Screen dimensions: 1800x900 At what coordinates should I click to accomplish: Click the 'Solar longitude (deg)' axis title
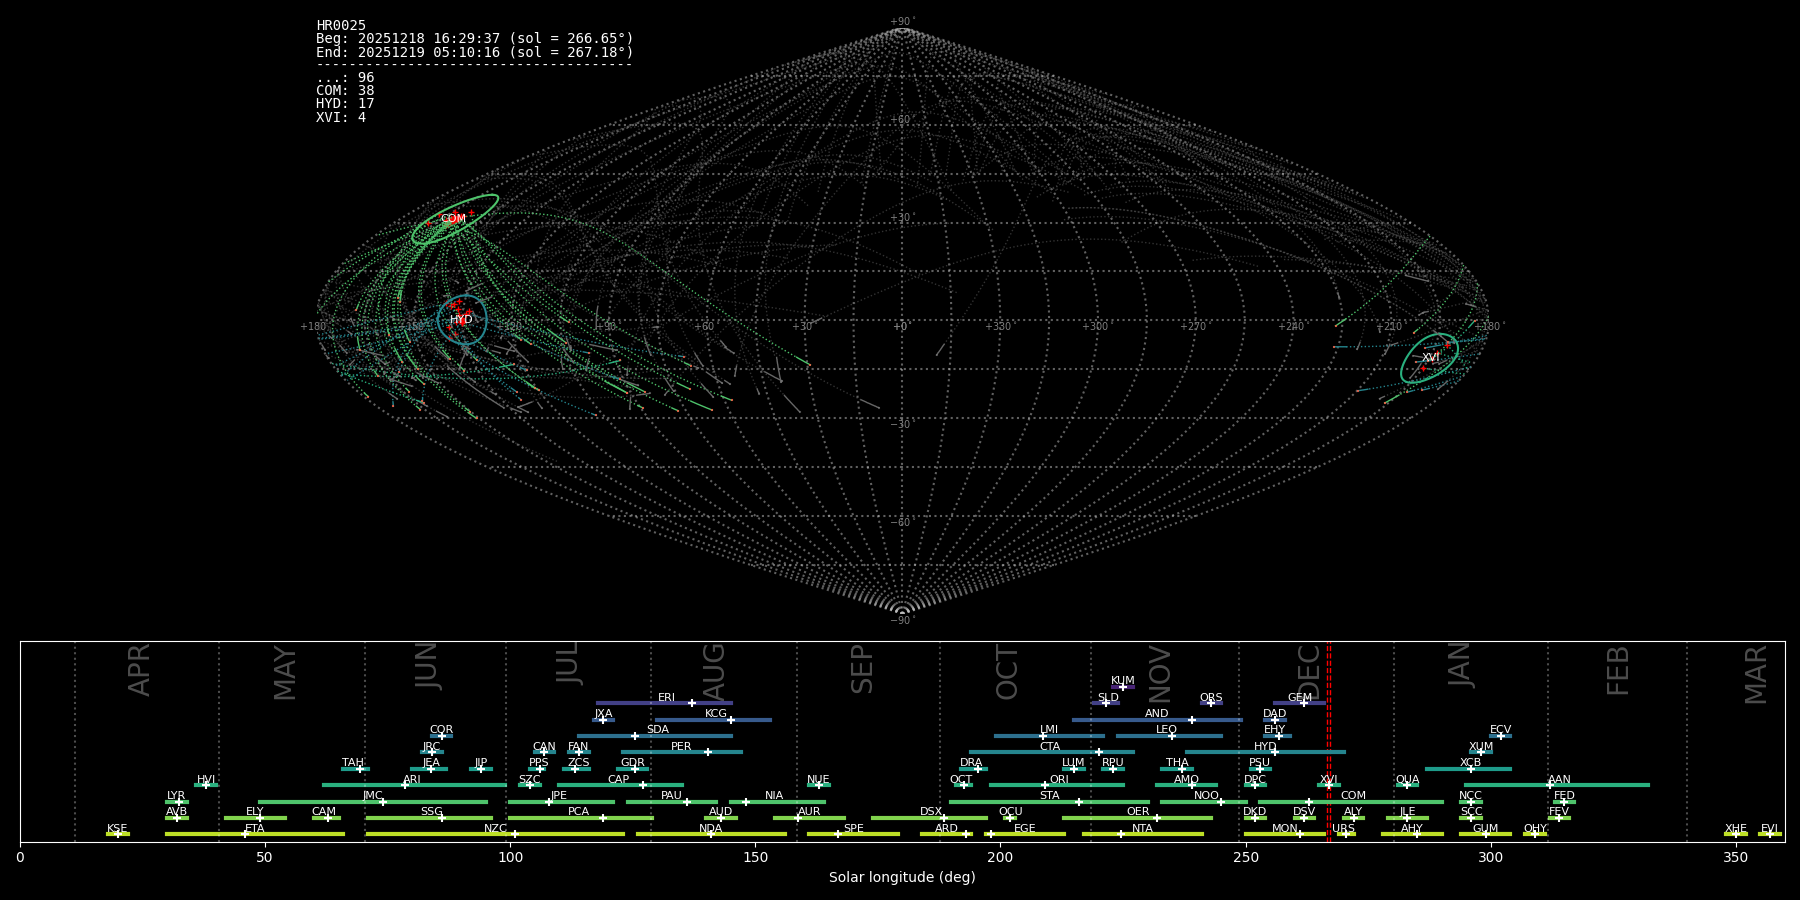pyautogui.click(x=902, y=877)
